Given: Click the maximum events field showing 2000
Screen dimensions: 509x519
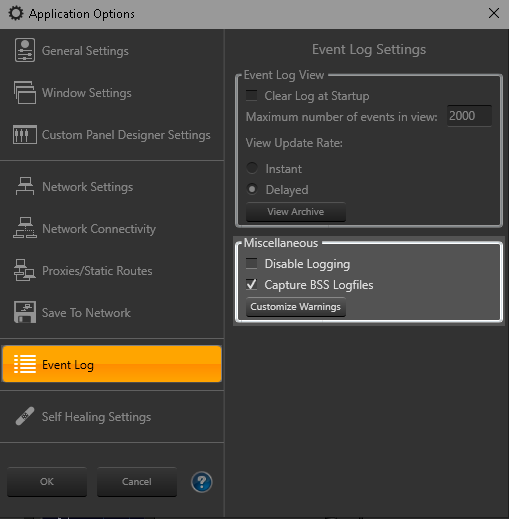Looking at the screenshot, I should (469, 116).
